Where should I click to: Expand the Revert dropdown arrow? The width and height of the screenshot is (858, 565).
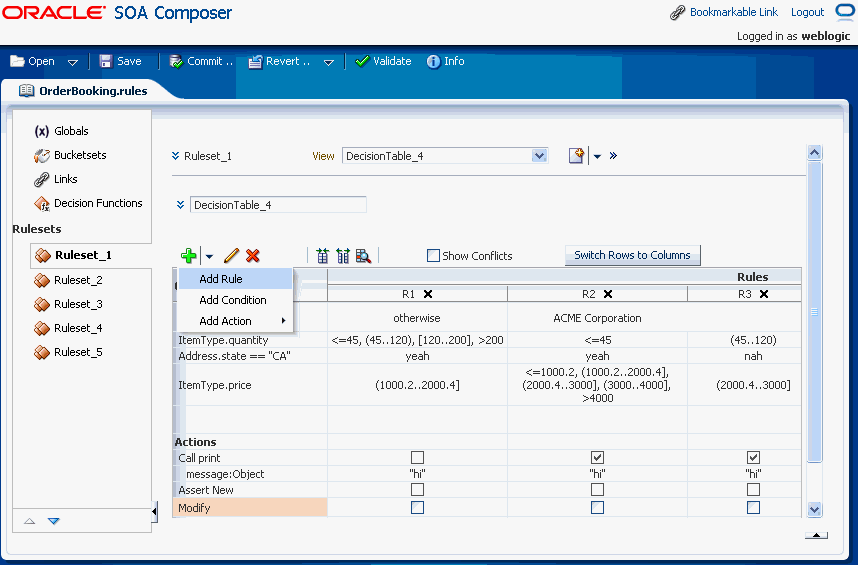pyautogui.click(x=329, y=62)
